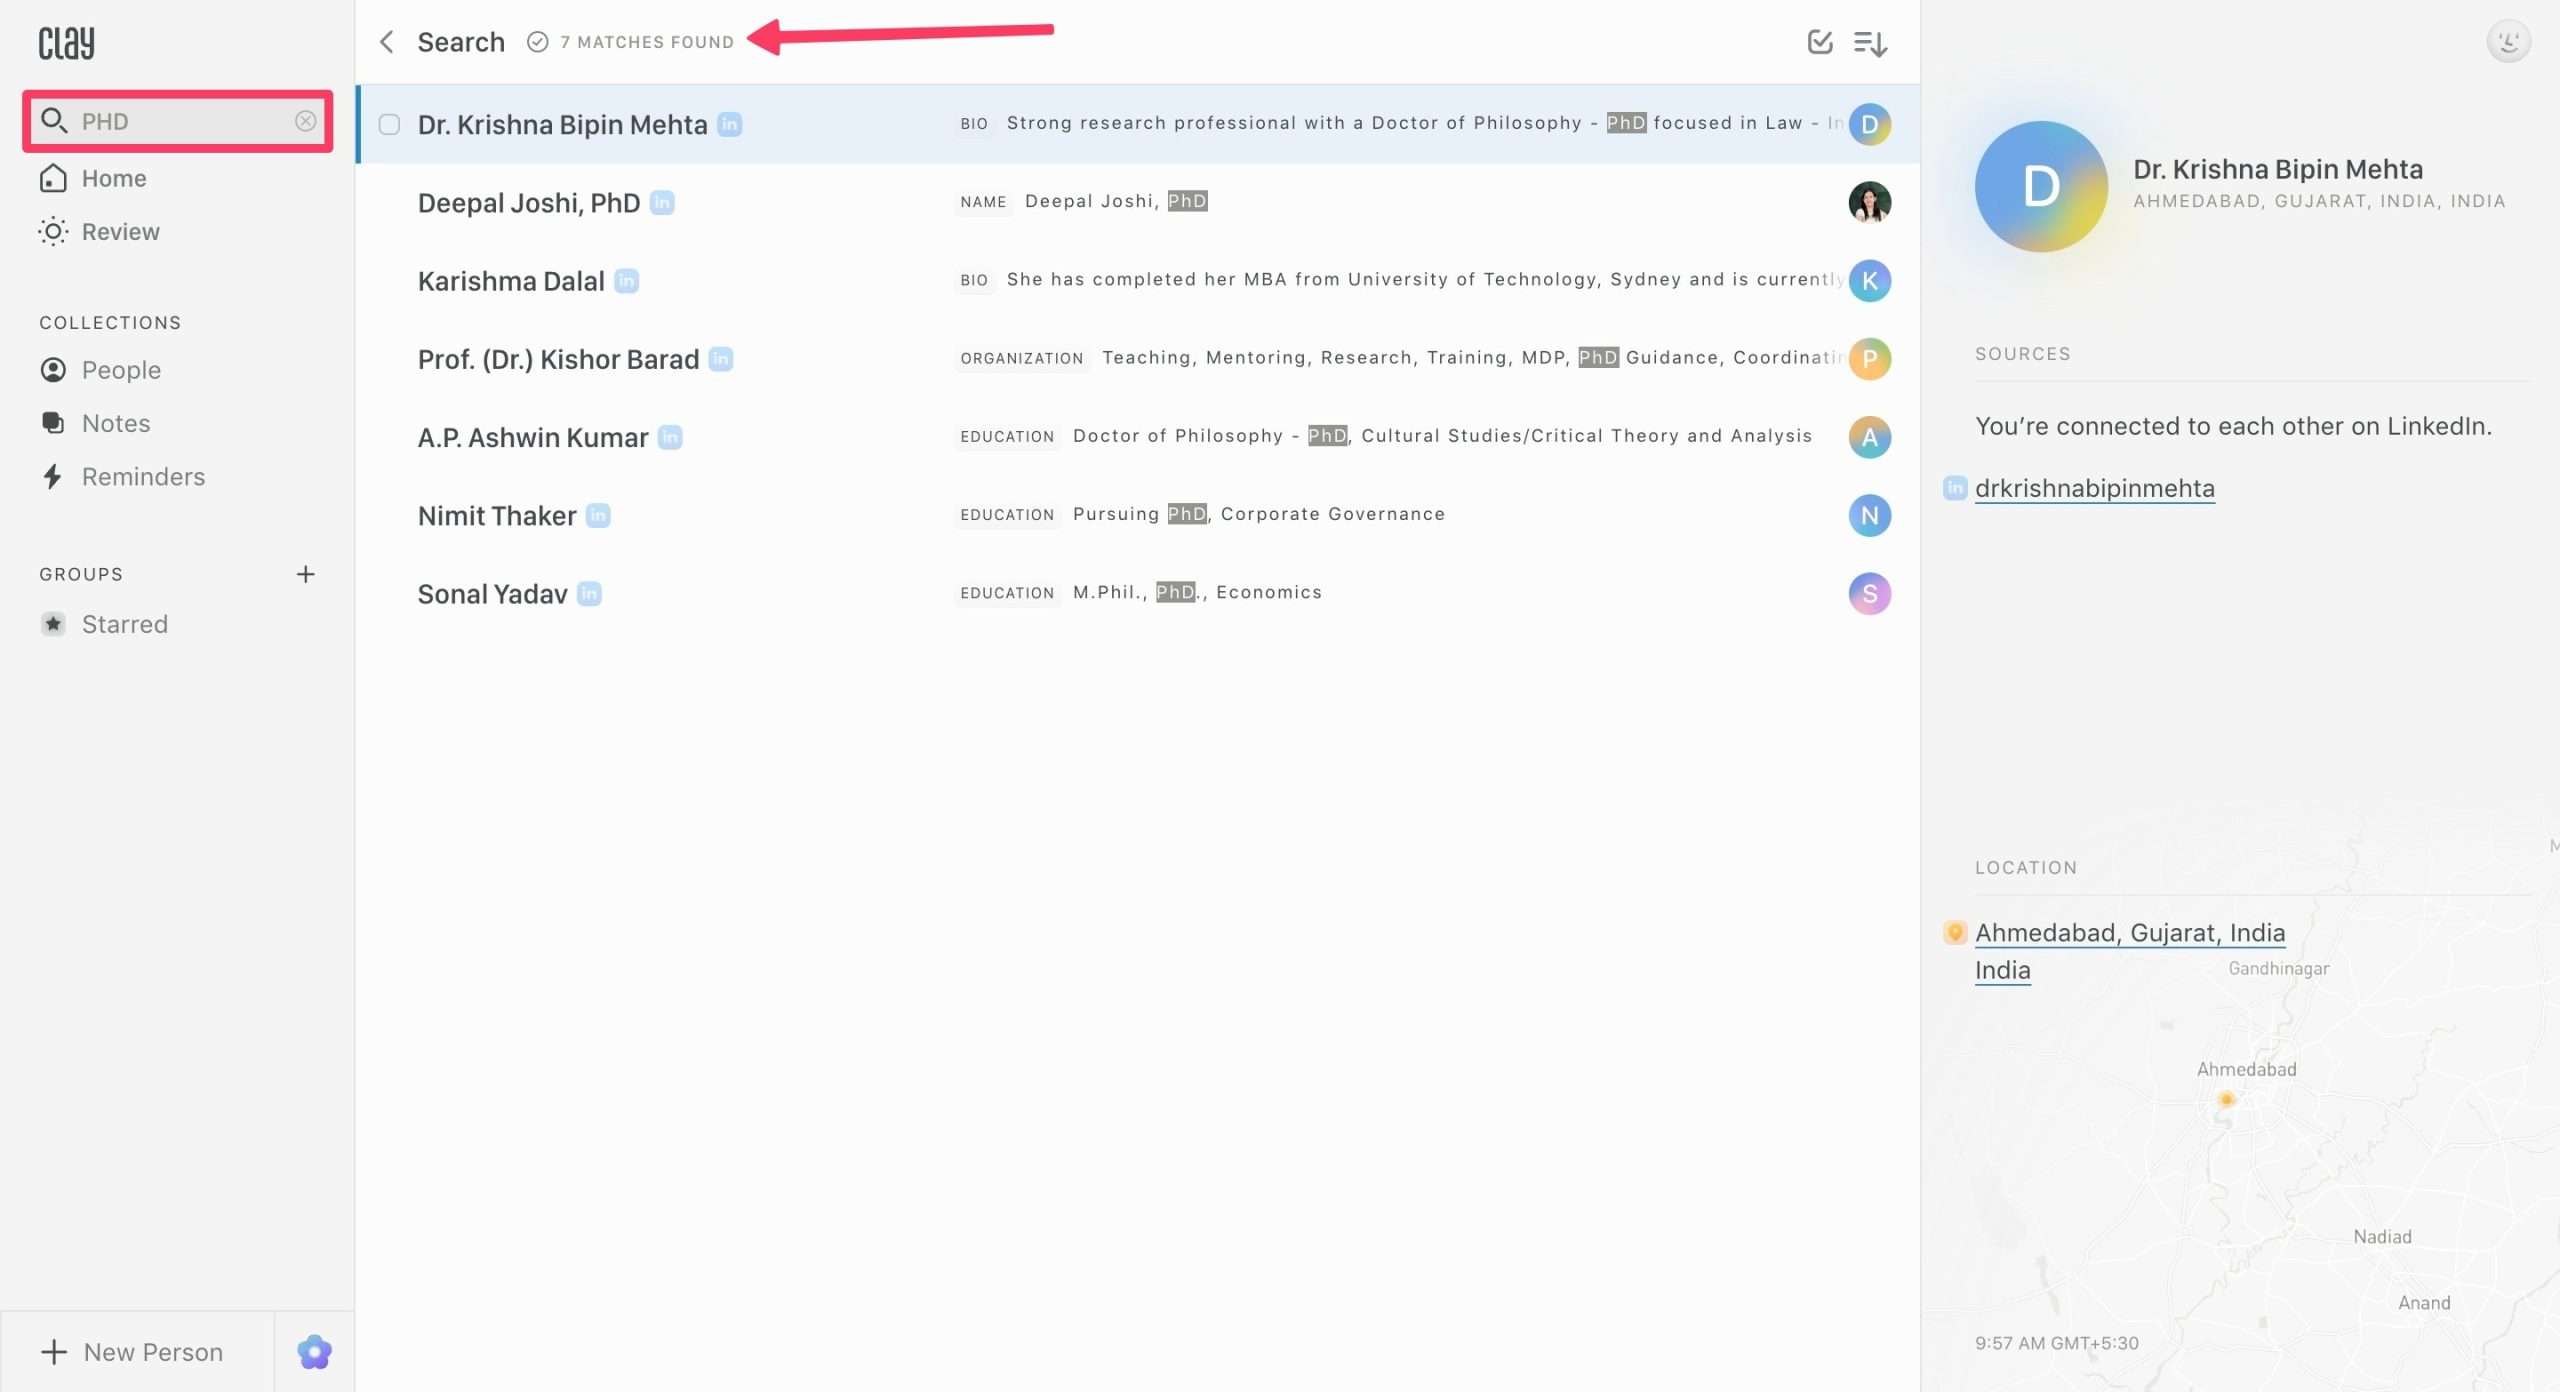Click the P avatar for Kishor Barad
2560x1392 pixels.
(1869, 359)
